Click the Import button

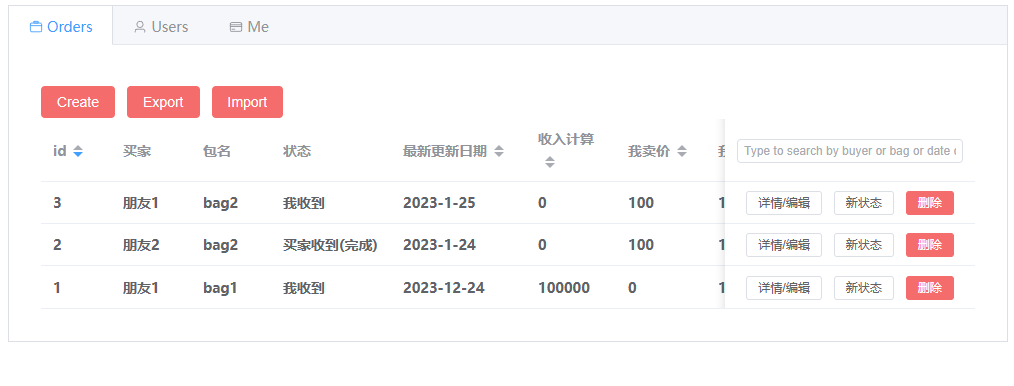pyautogui.click(x=247, y=102)
